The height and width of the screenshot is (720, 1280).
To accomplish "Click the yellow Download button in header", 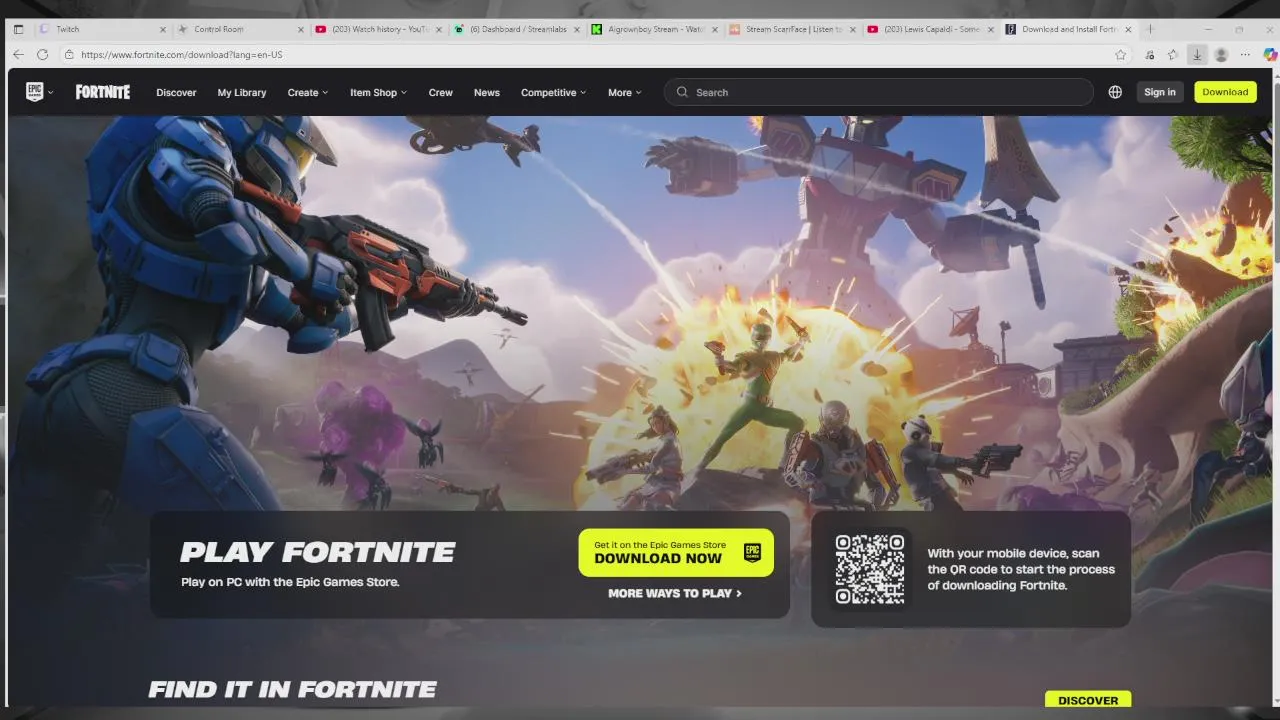I will tap(1225, 92).
